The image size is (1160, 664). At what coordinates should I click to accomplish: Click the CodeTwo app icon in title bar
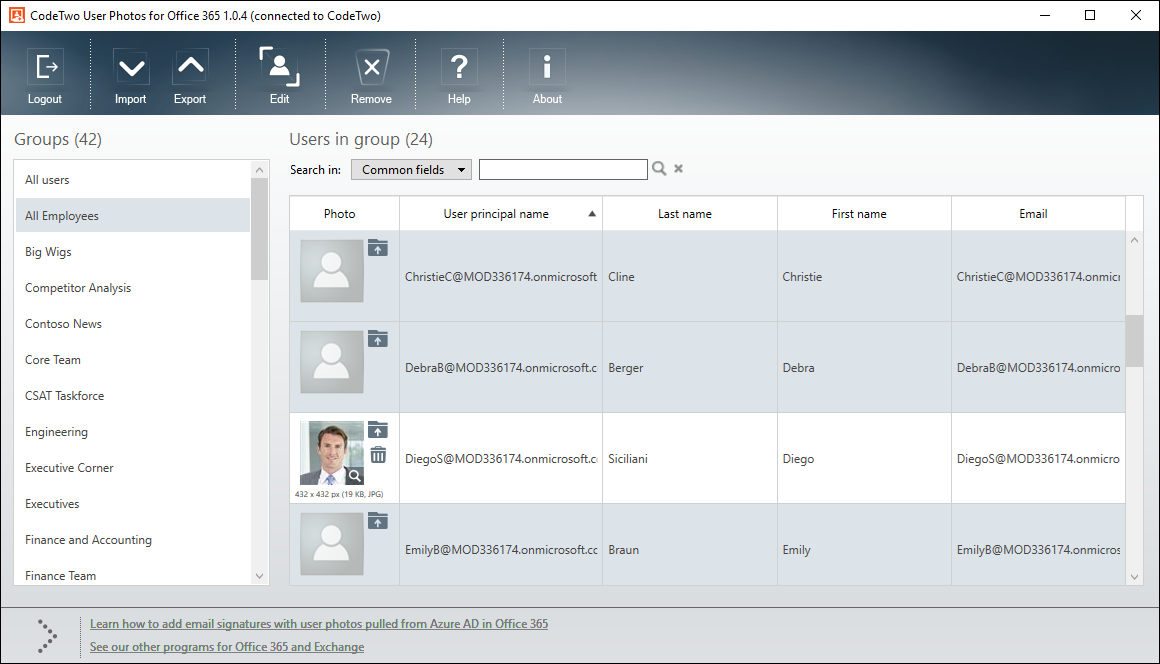(x=16, y=15)
